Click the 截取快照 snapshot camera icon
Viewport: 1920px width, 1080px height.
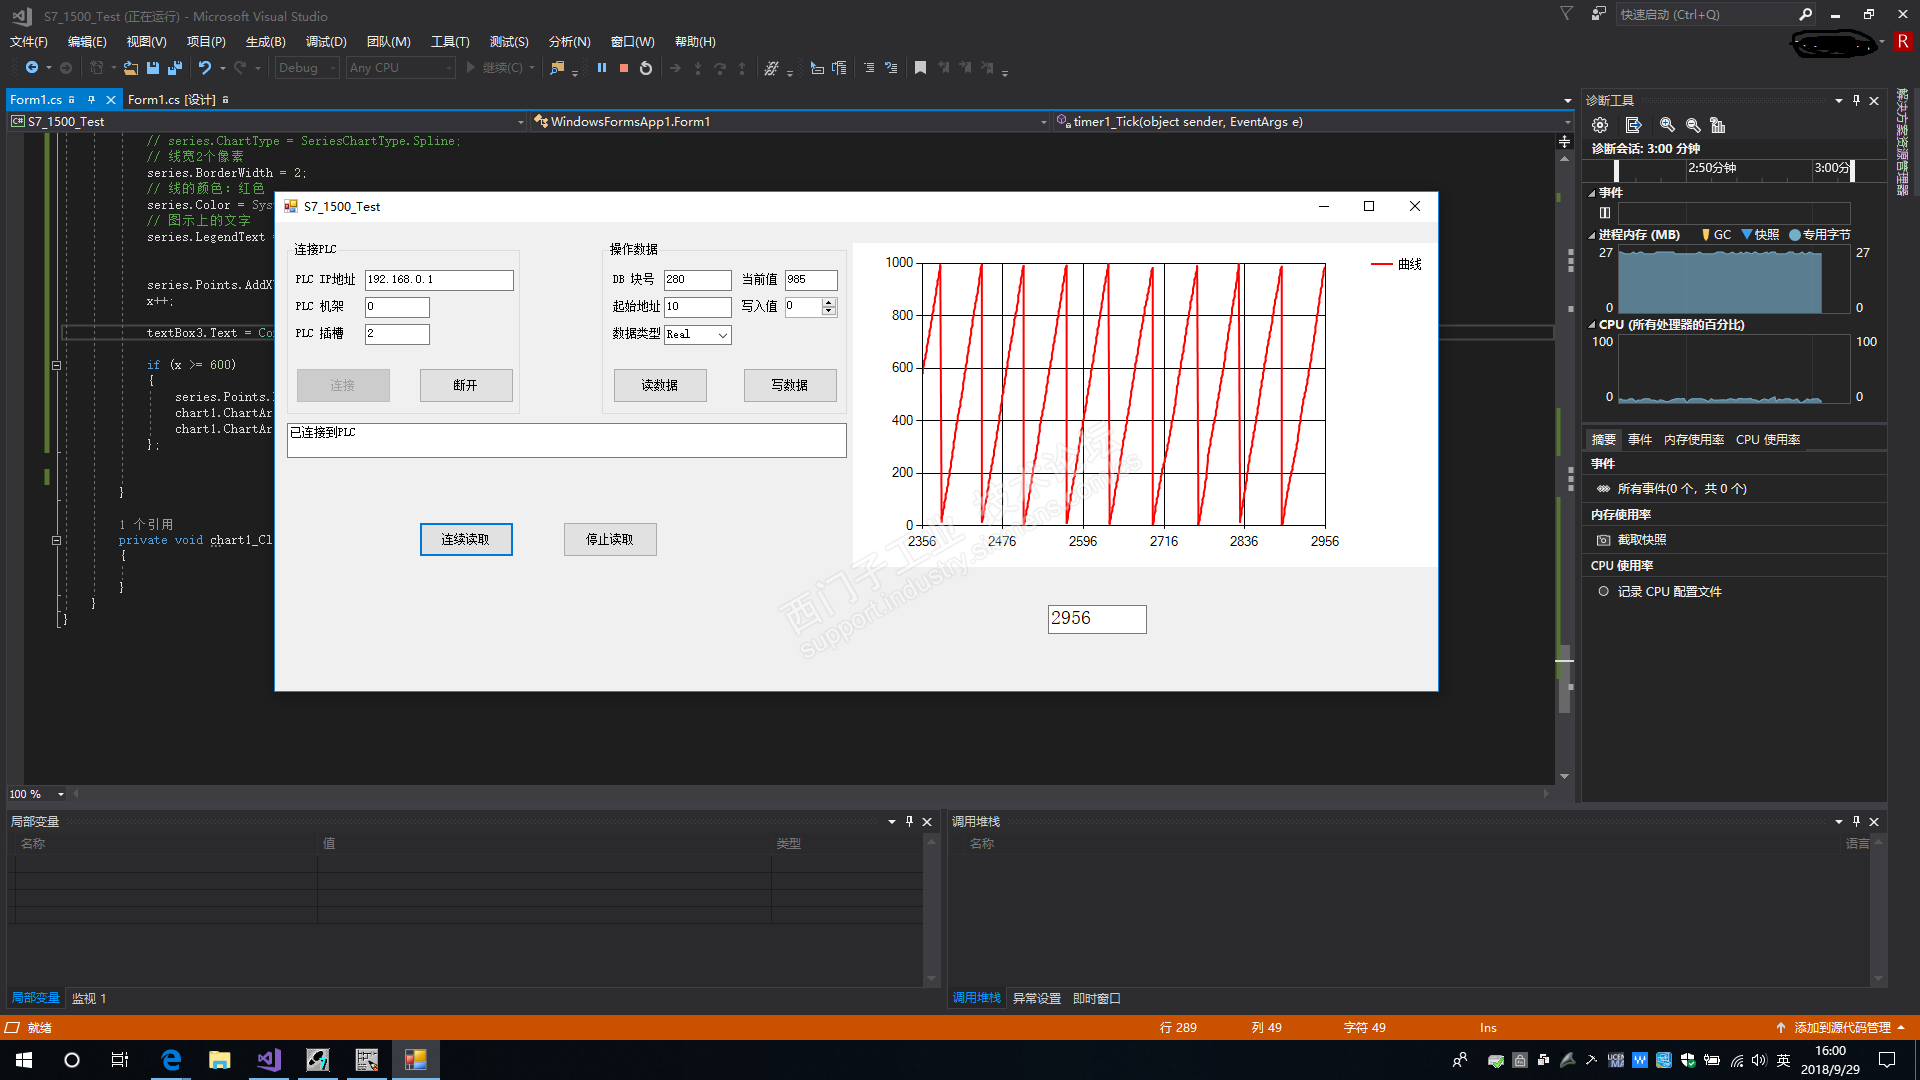(1603, 540)
